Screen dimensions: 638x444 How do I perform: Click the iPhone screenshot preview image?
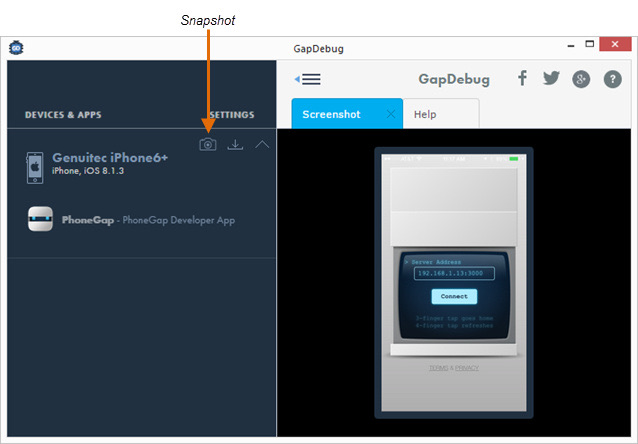454,282
